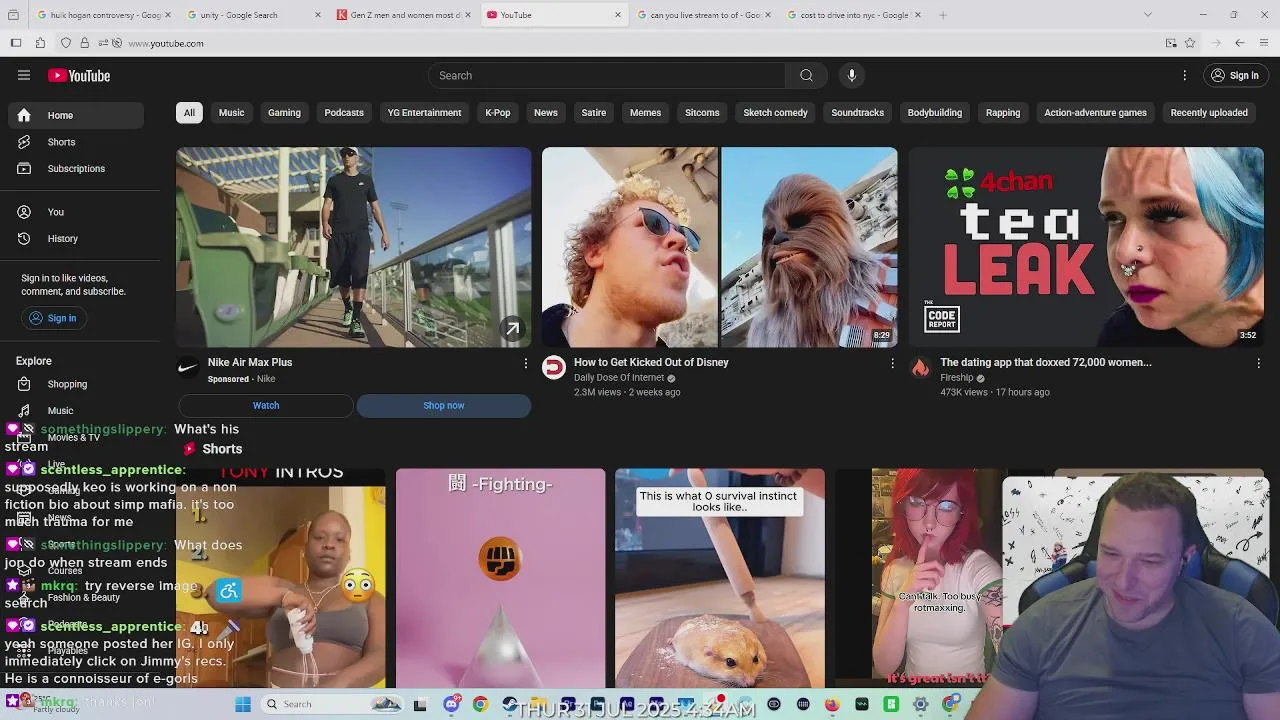Bookmark this page with the star icon
The height and width of the screenshot is (720, 1280).
click(x=1190, y=43)
